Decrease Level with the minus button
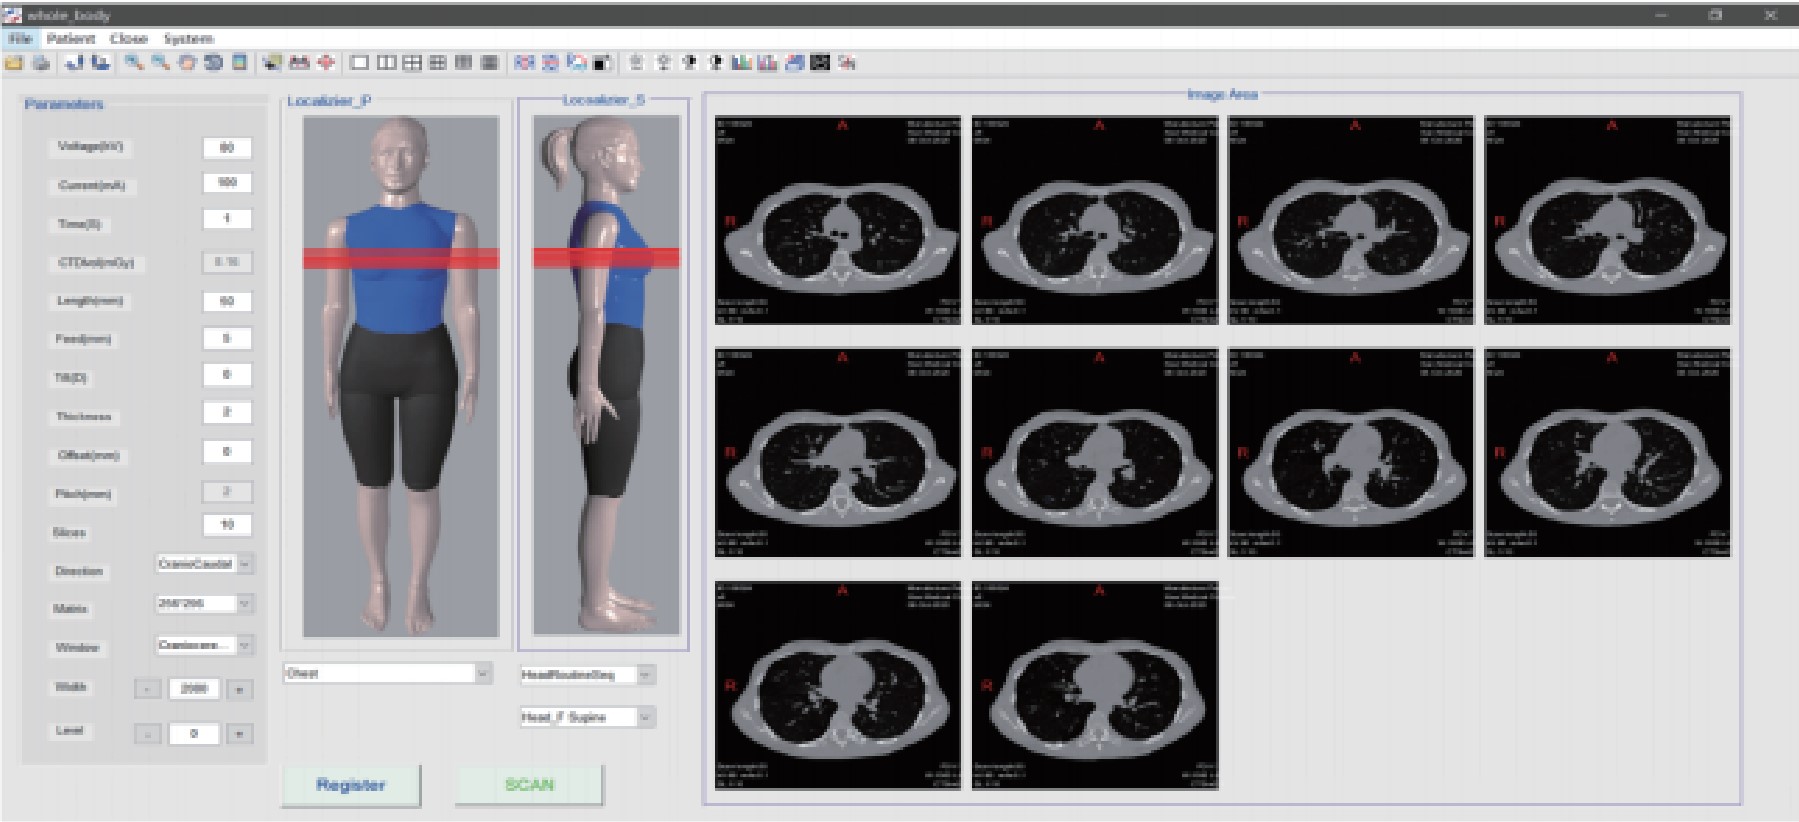 coord(148,734)
